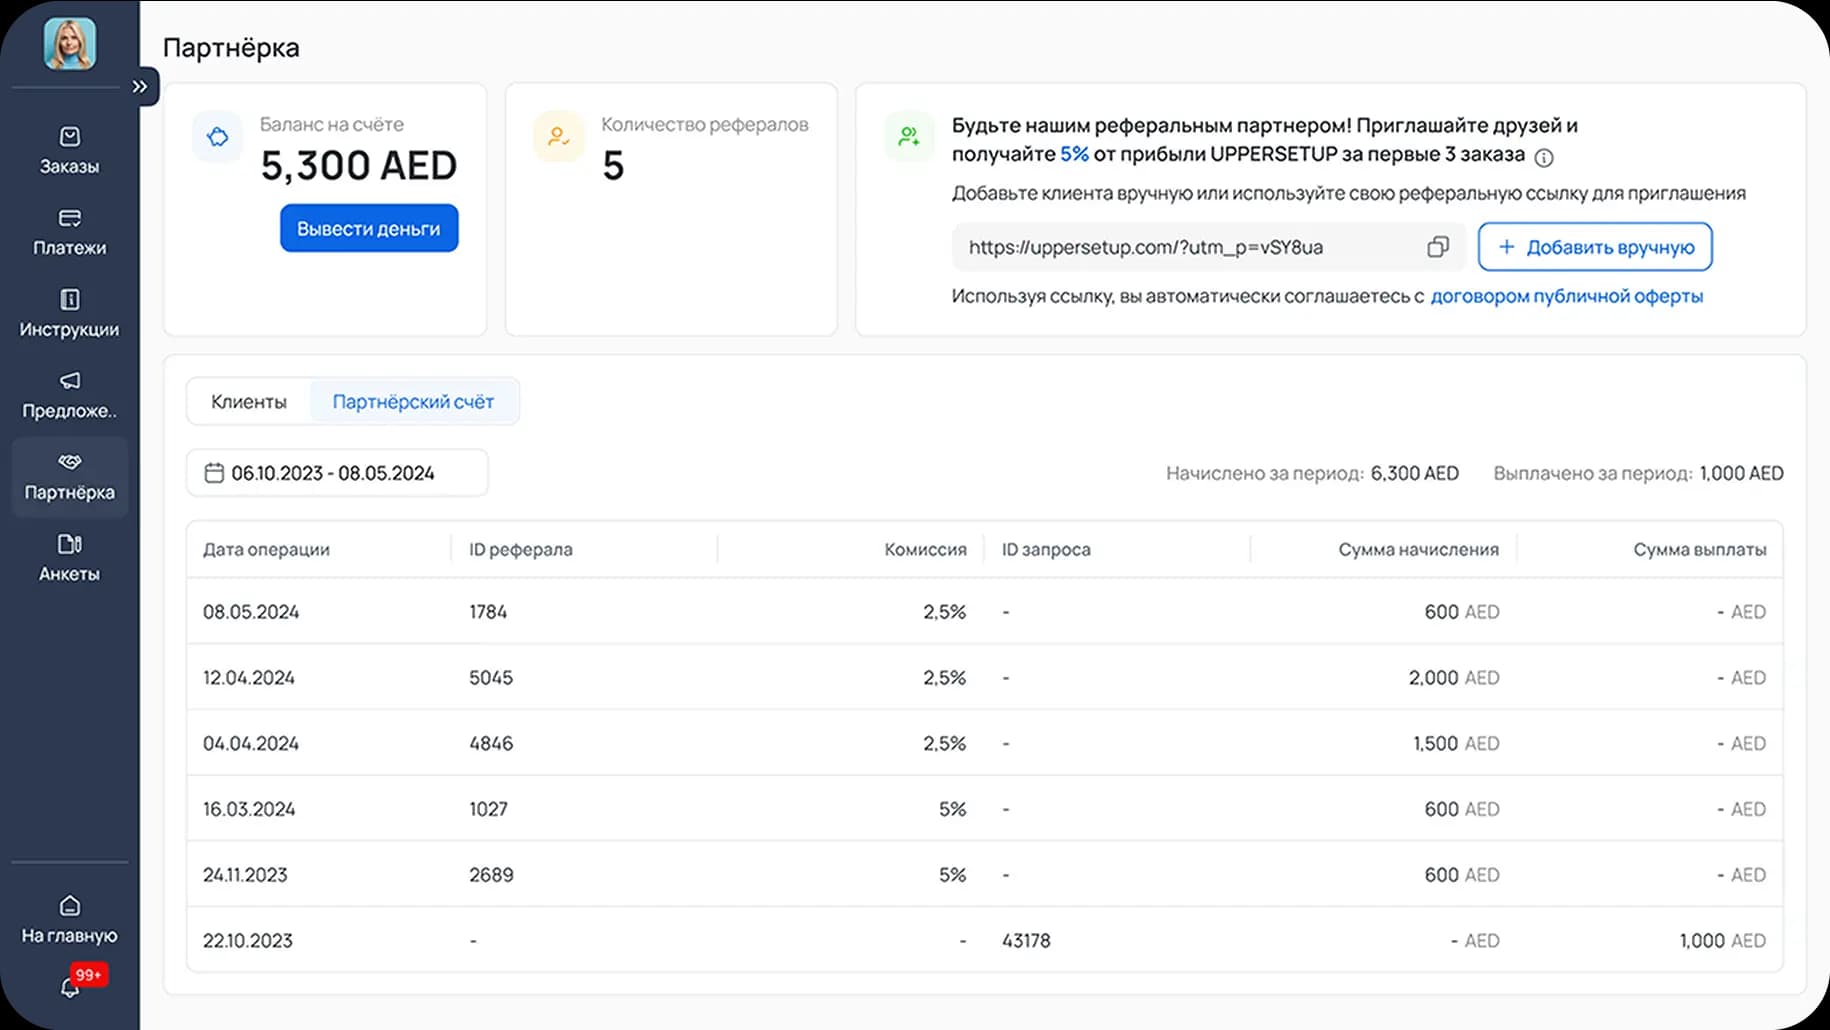
Task: Open the Инструкции instructions section
Action: 69,313
